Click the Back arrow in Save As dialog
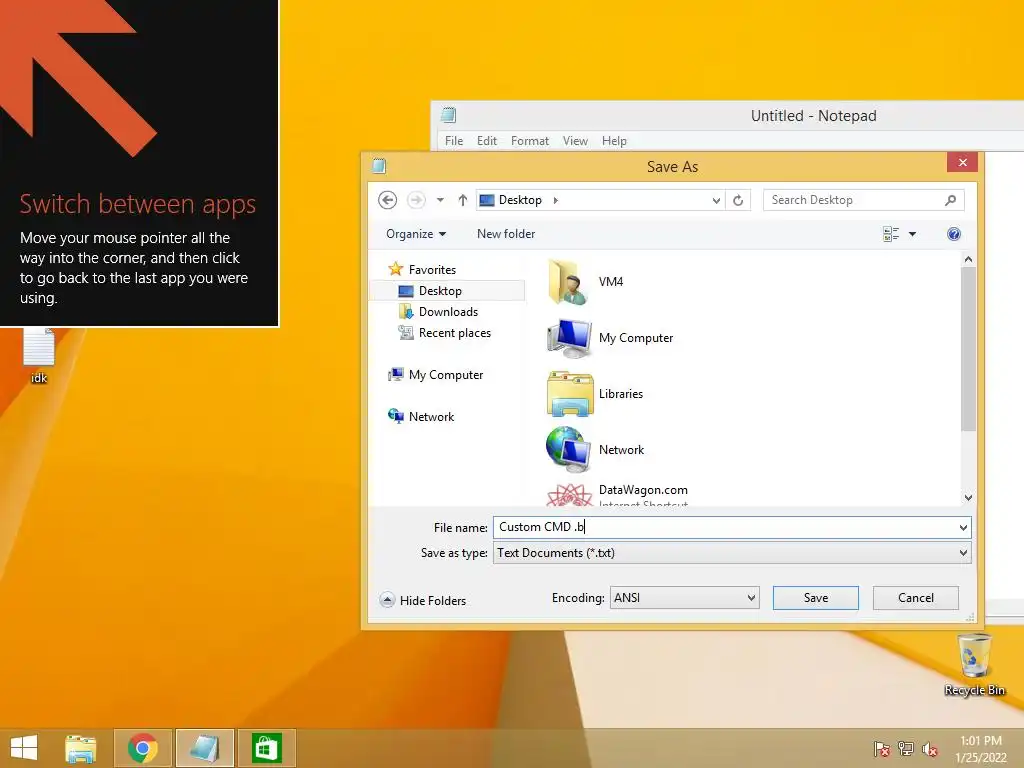1024x768 pixels. tap(387, 200)
